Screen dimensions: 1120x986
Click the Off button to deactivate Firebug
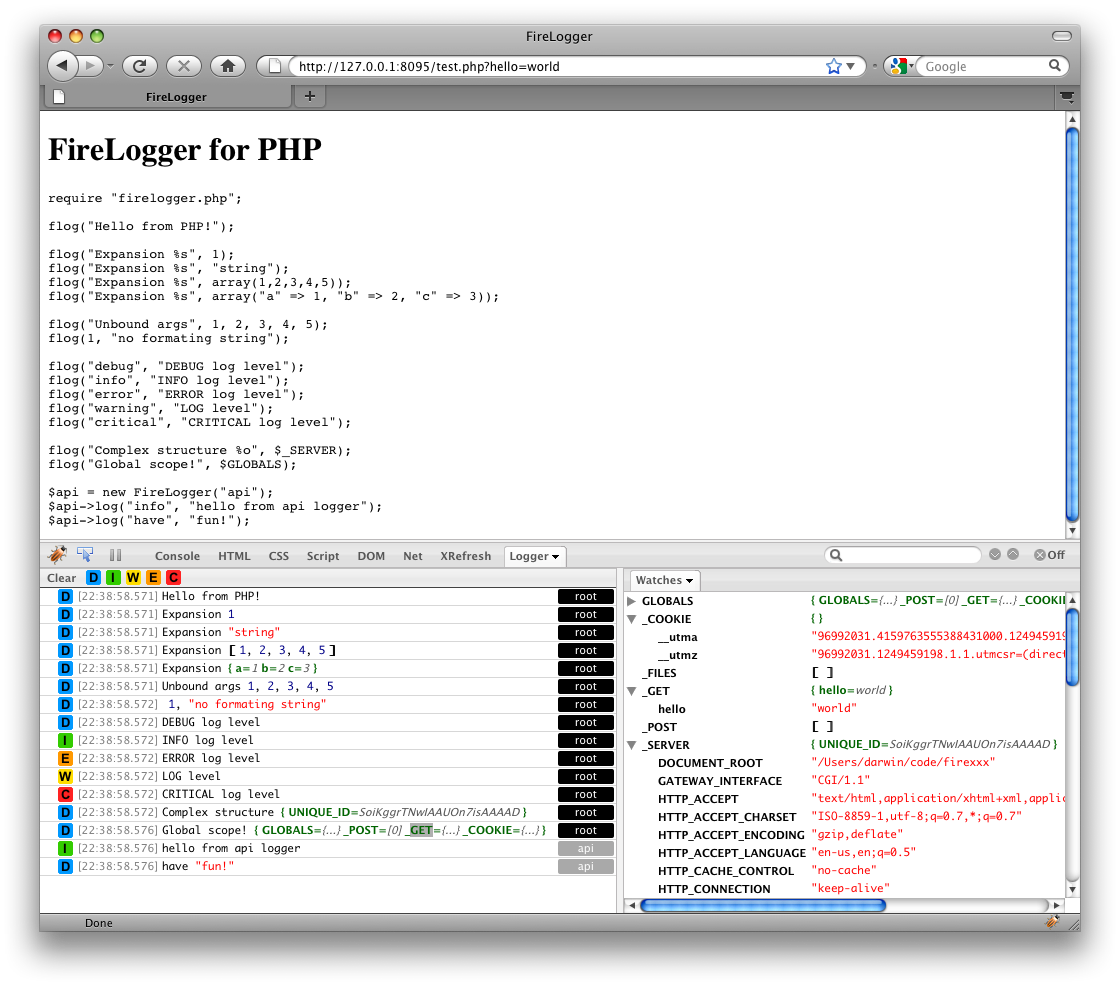[x=1049, y=555]
